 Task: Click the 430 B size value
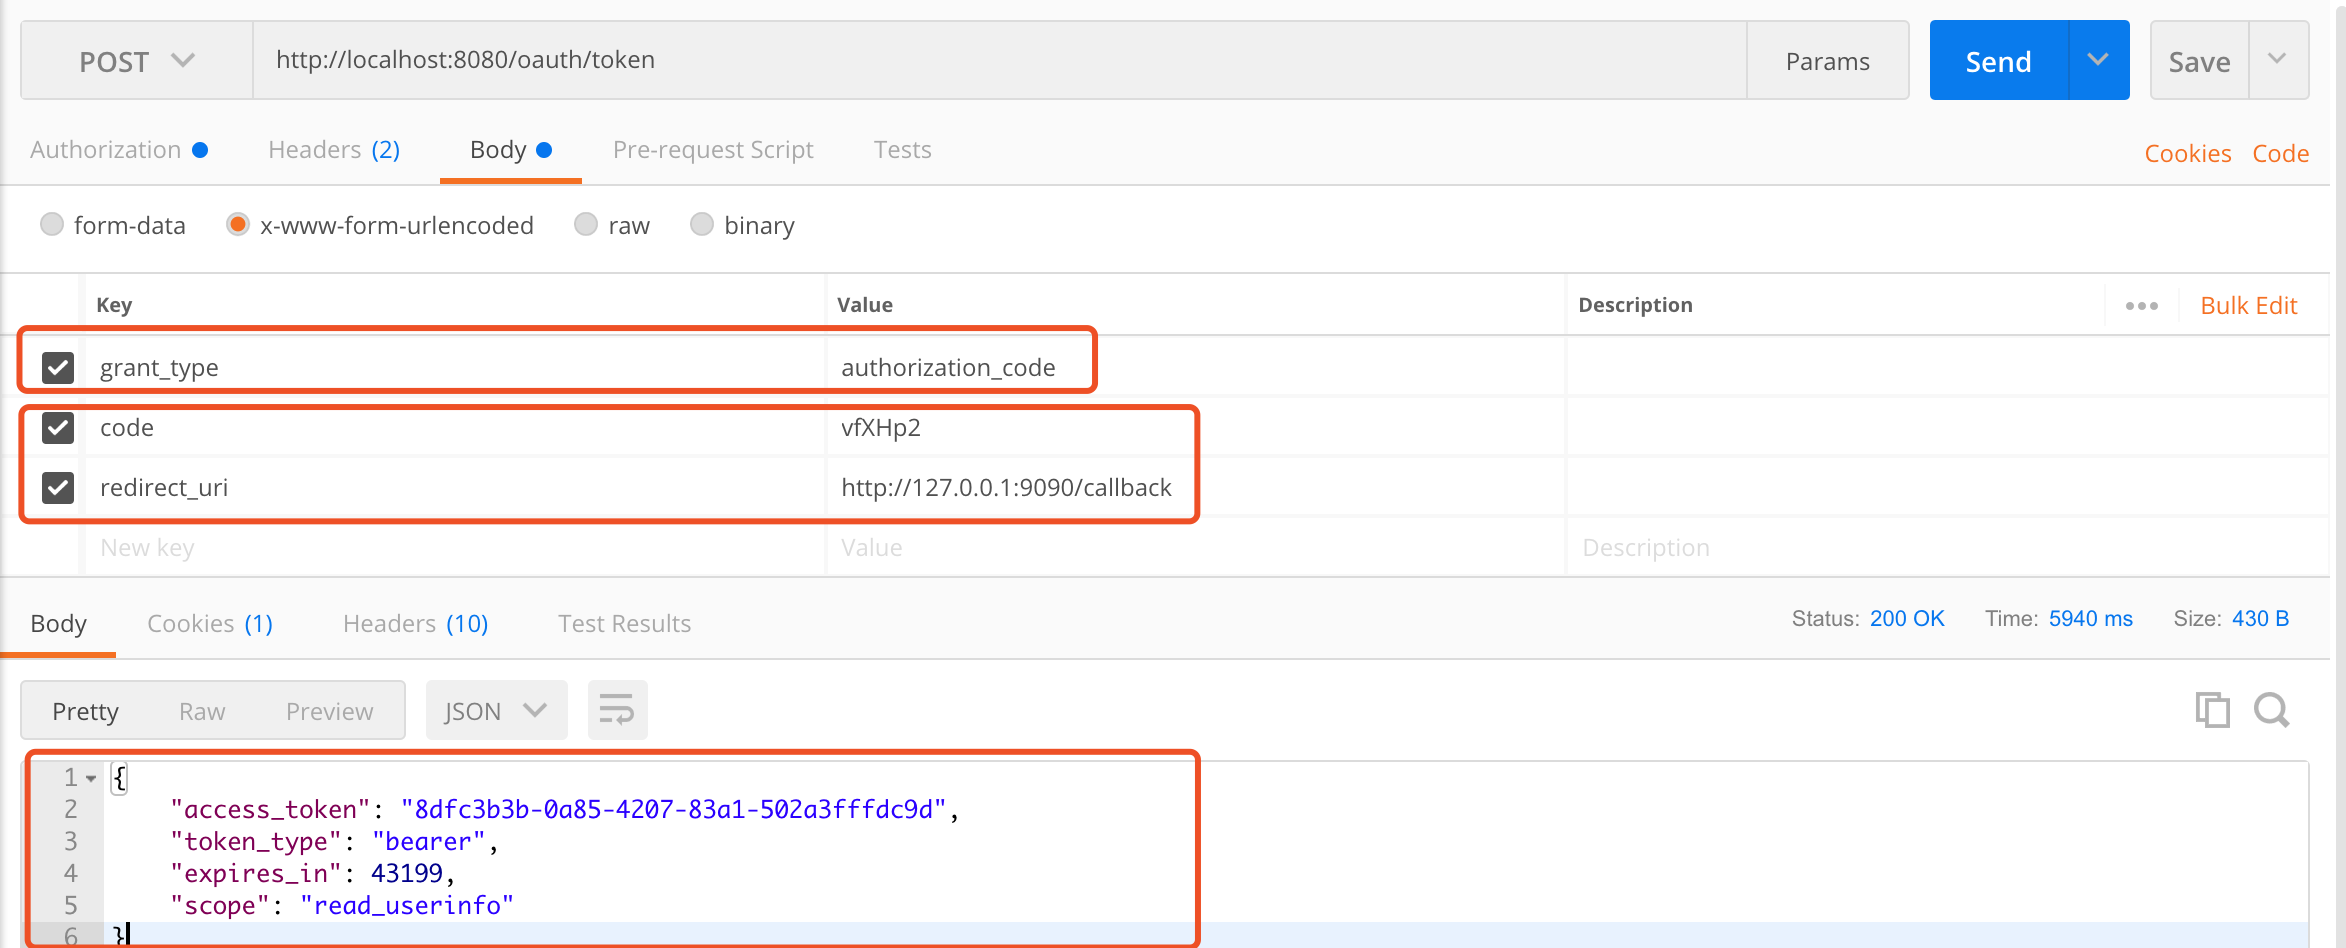pos(2260,619)
